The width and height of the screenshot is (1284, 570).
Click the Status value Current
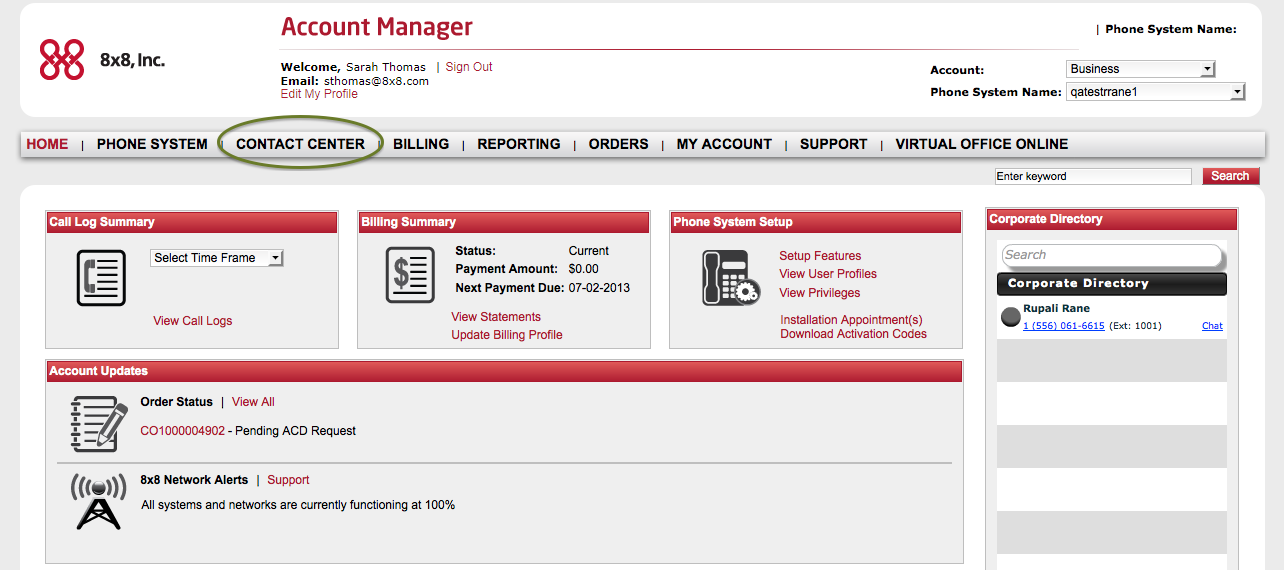point(589,251)
